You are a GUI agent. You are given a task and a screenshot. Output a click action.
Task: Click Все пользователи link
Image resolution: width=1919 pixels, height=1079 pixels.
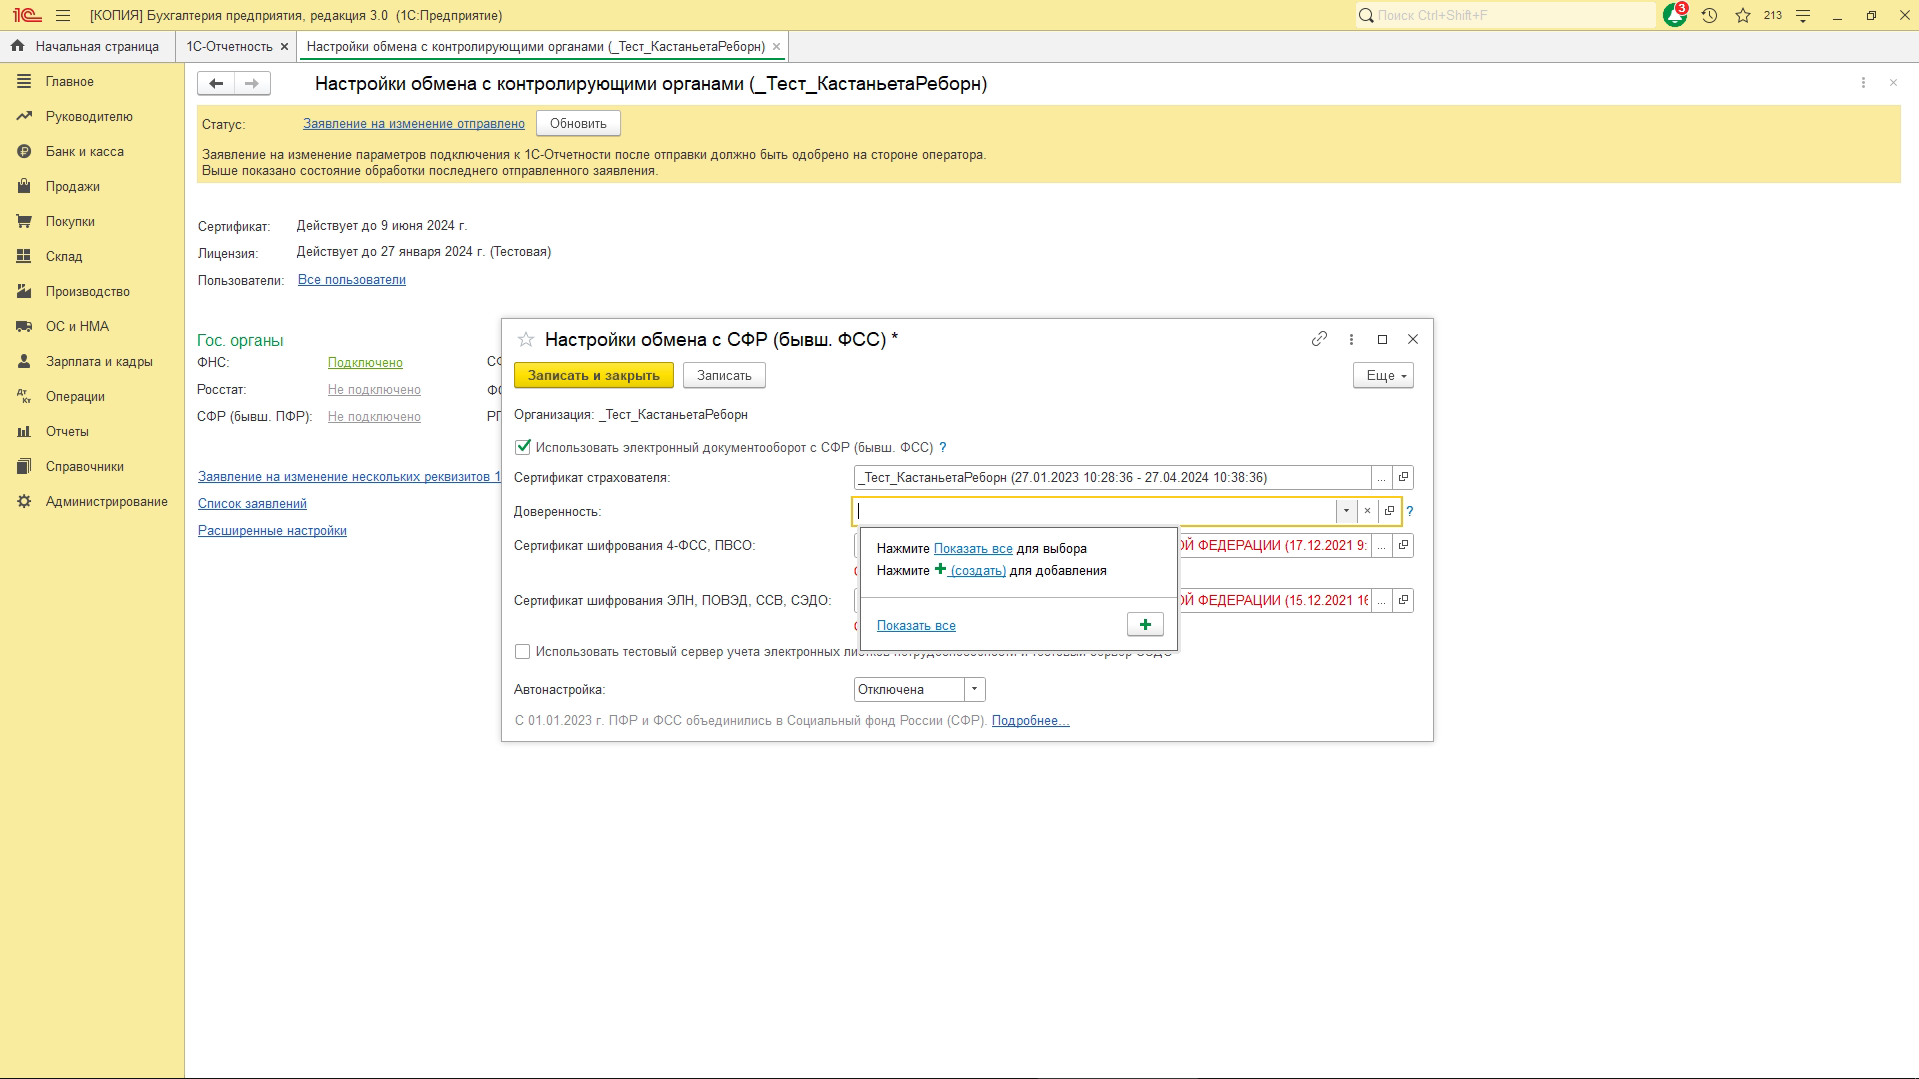click(352, 280)
